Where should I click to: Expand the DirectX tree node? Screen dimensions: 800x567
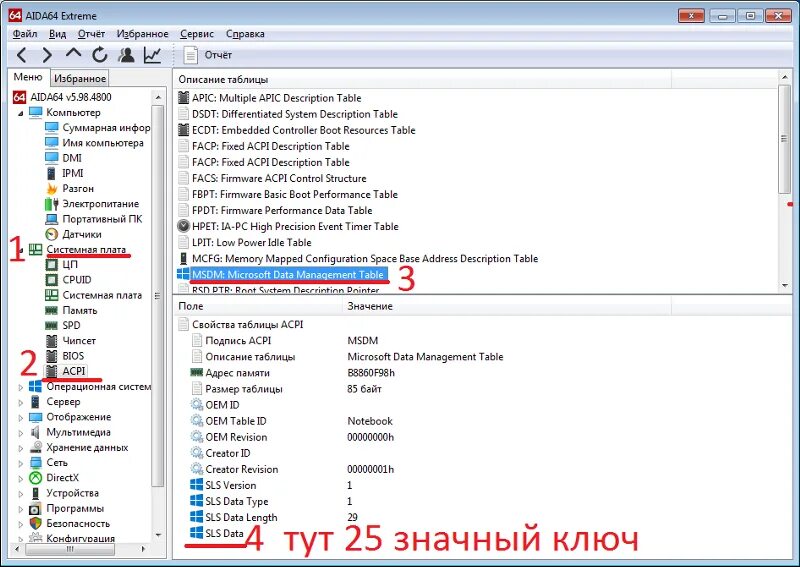coord(20,479)
